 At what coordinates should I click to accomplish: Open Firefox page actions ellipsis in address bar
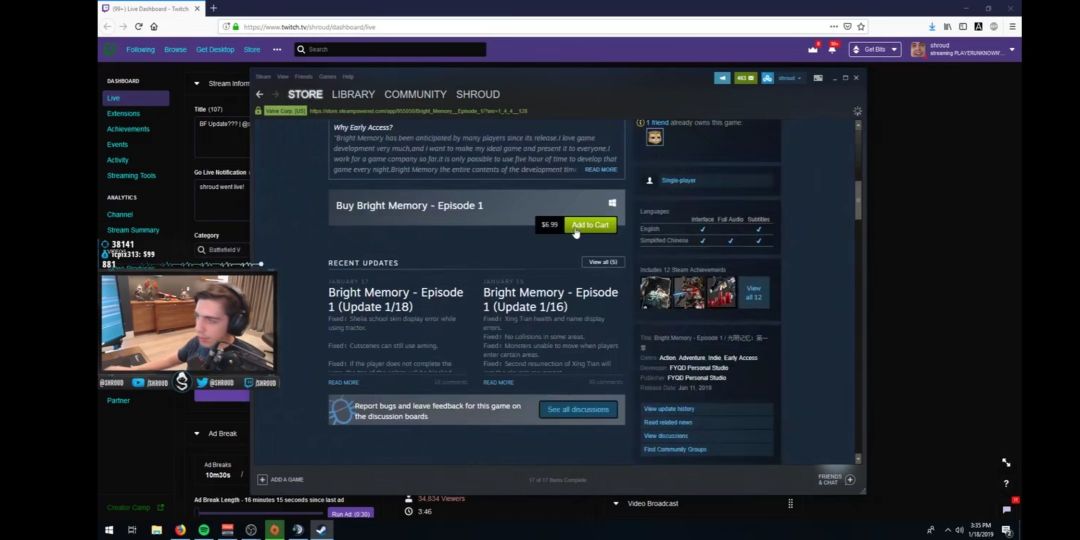tap(834, 26)
